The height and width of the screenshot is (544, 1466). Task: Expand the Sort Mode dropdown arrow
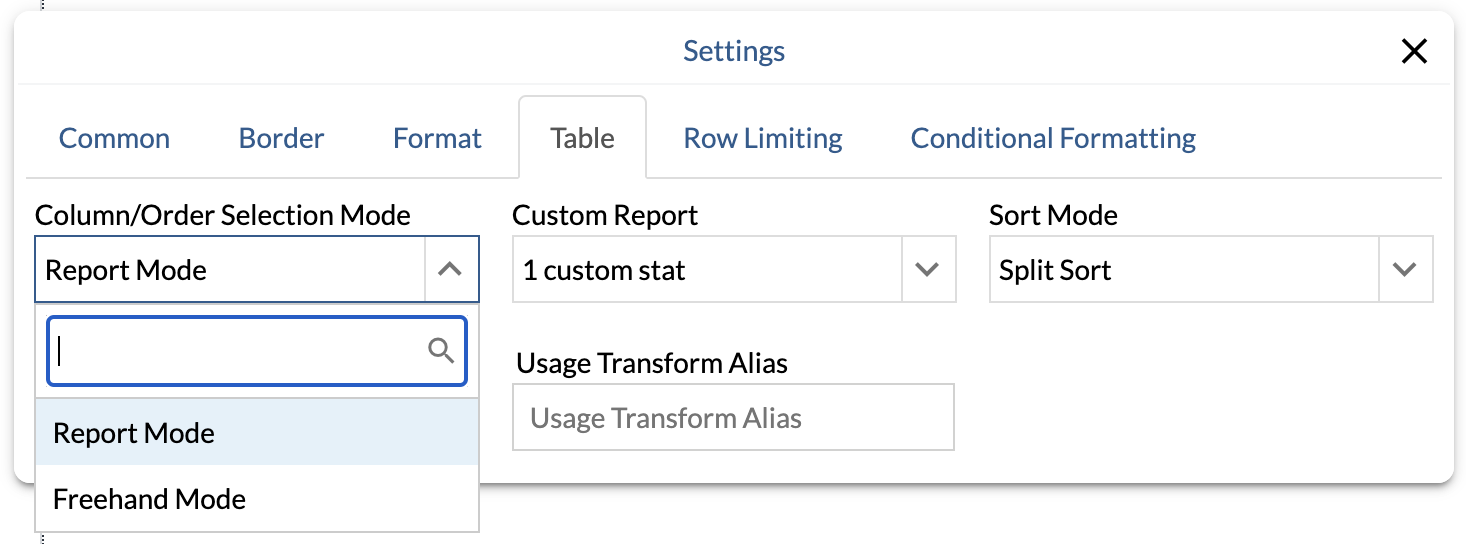tap(1405, 270)
